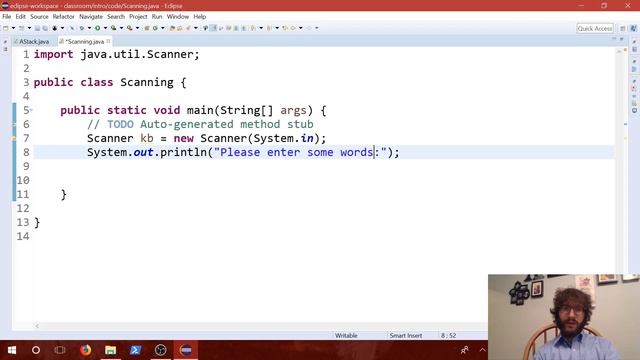Open Firefox from the taskbar
Viewport: 640px width, 360px height.
click(x=85, y=350)
